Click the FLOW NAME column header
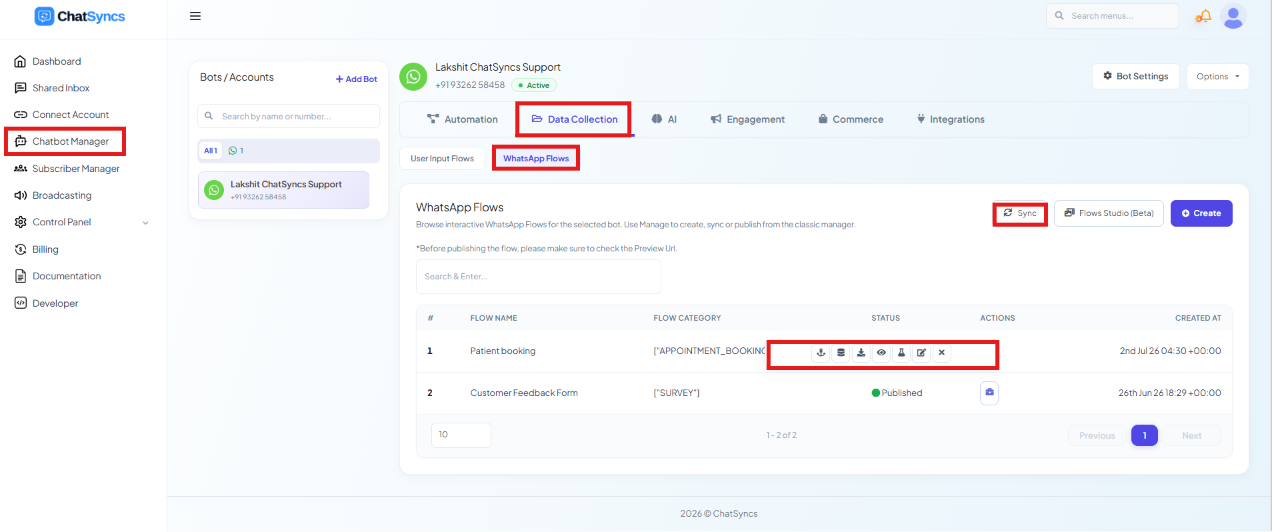Viewport: 1272px width, 532px height. point(494,318)
